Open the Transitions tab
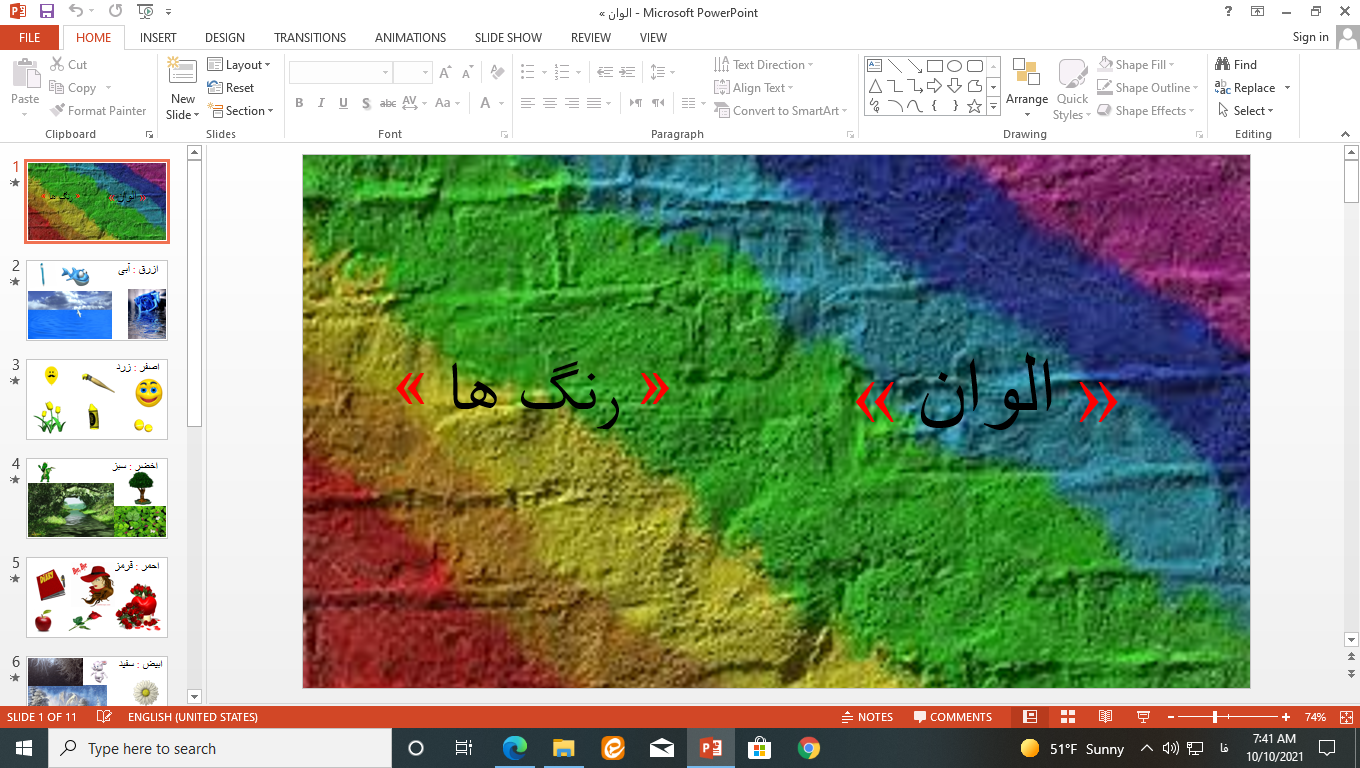 pyautogui.click(x=310, y=38)
